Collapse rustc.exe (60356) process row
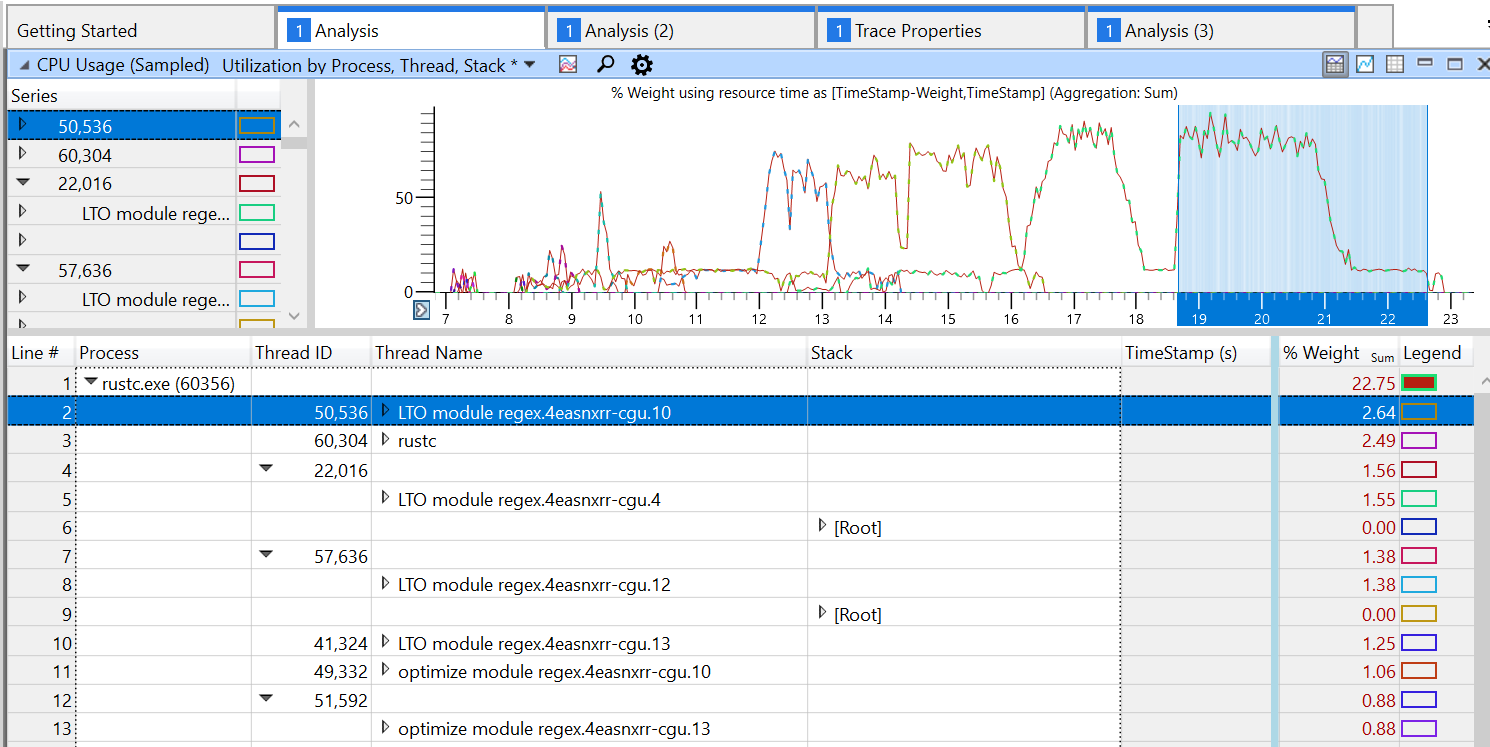 (92, 382)
